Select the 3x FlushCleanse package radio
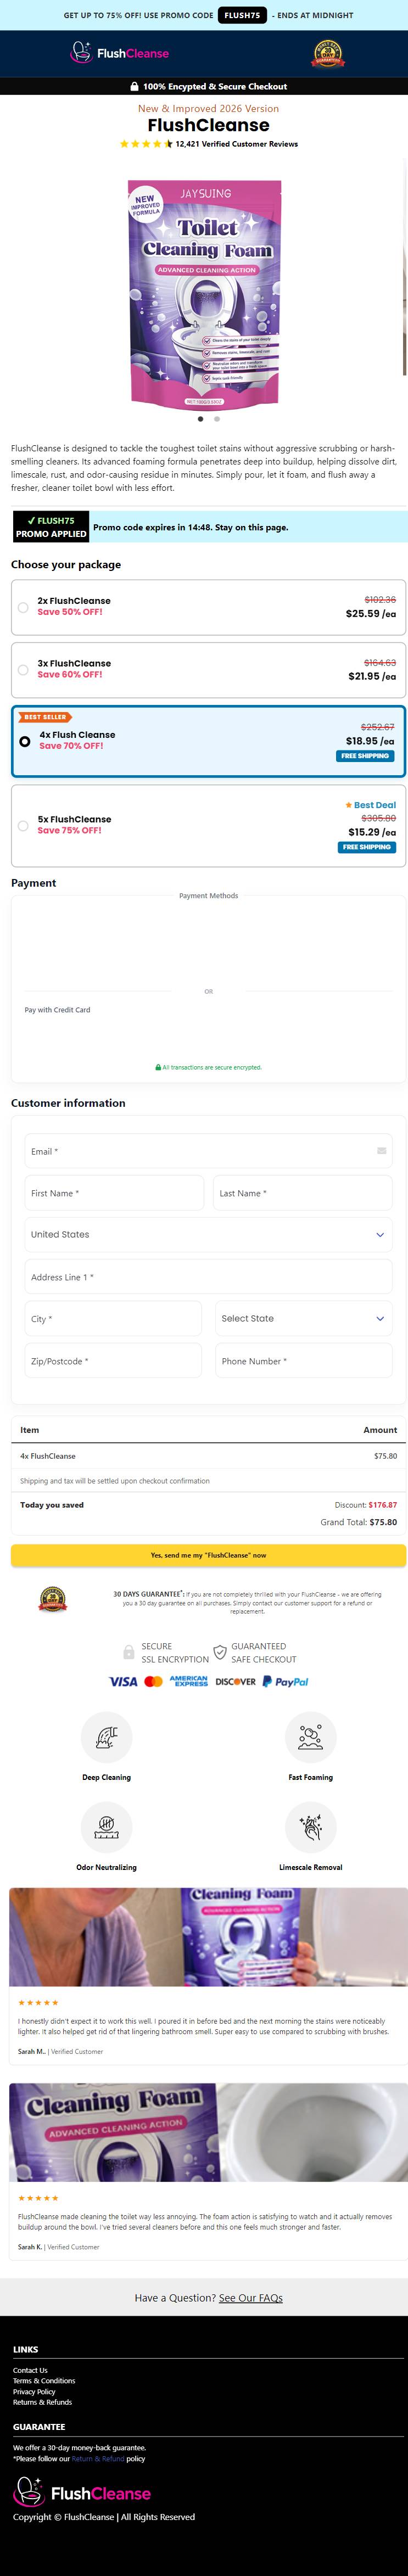 23,670
